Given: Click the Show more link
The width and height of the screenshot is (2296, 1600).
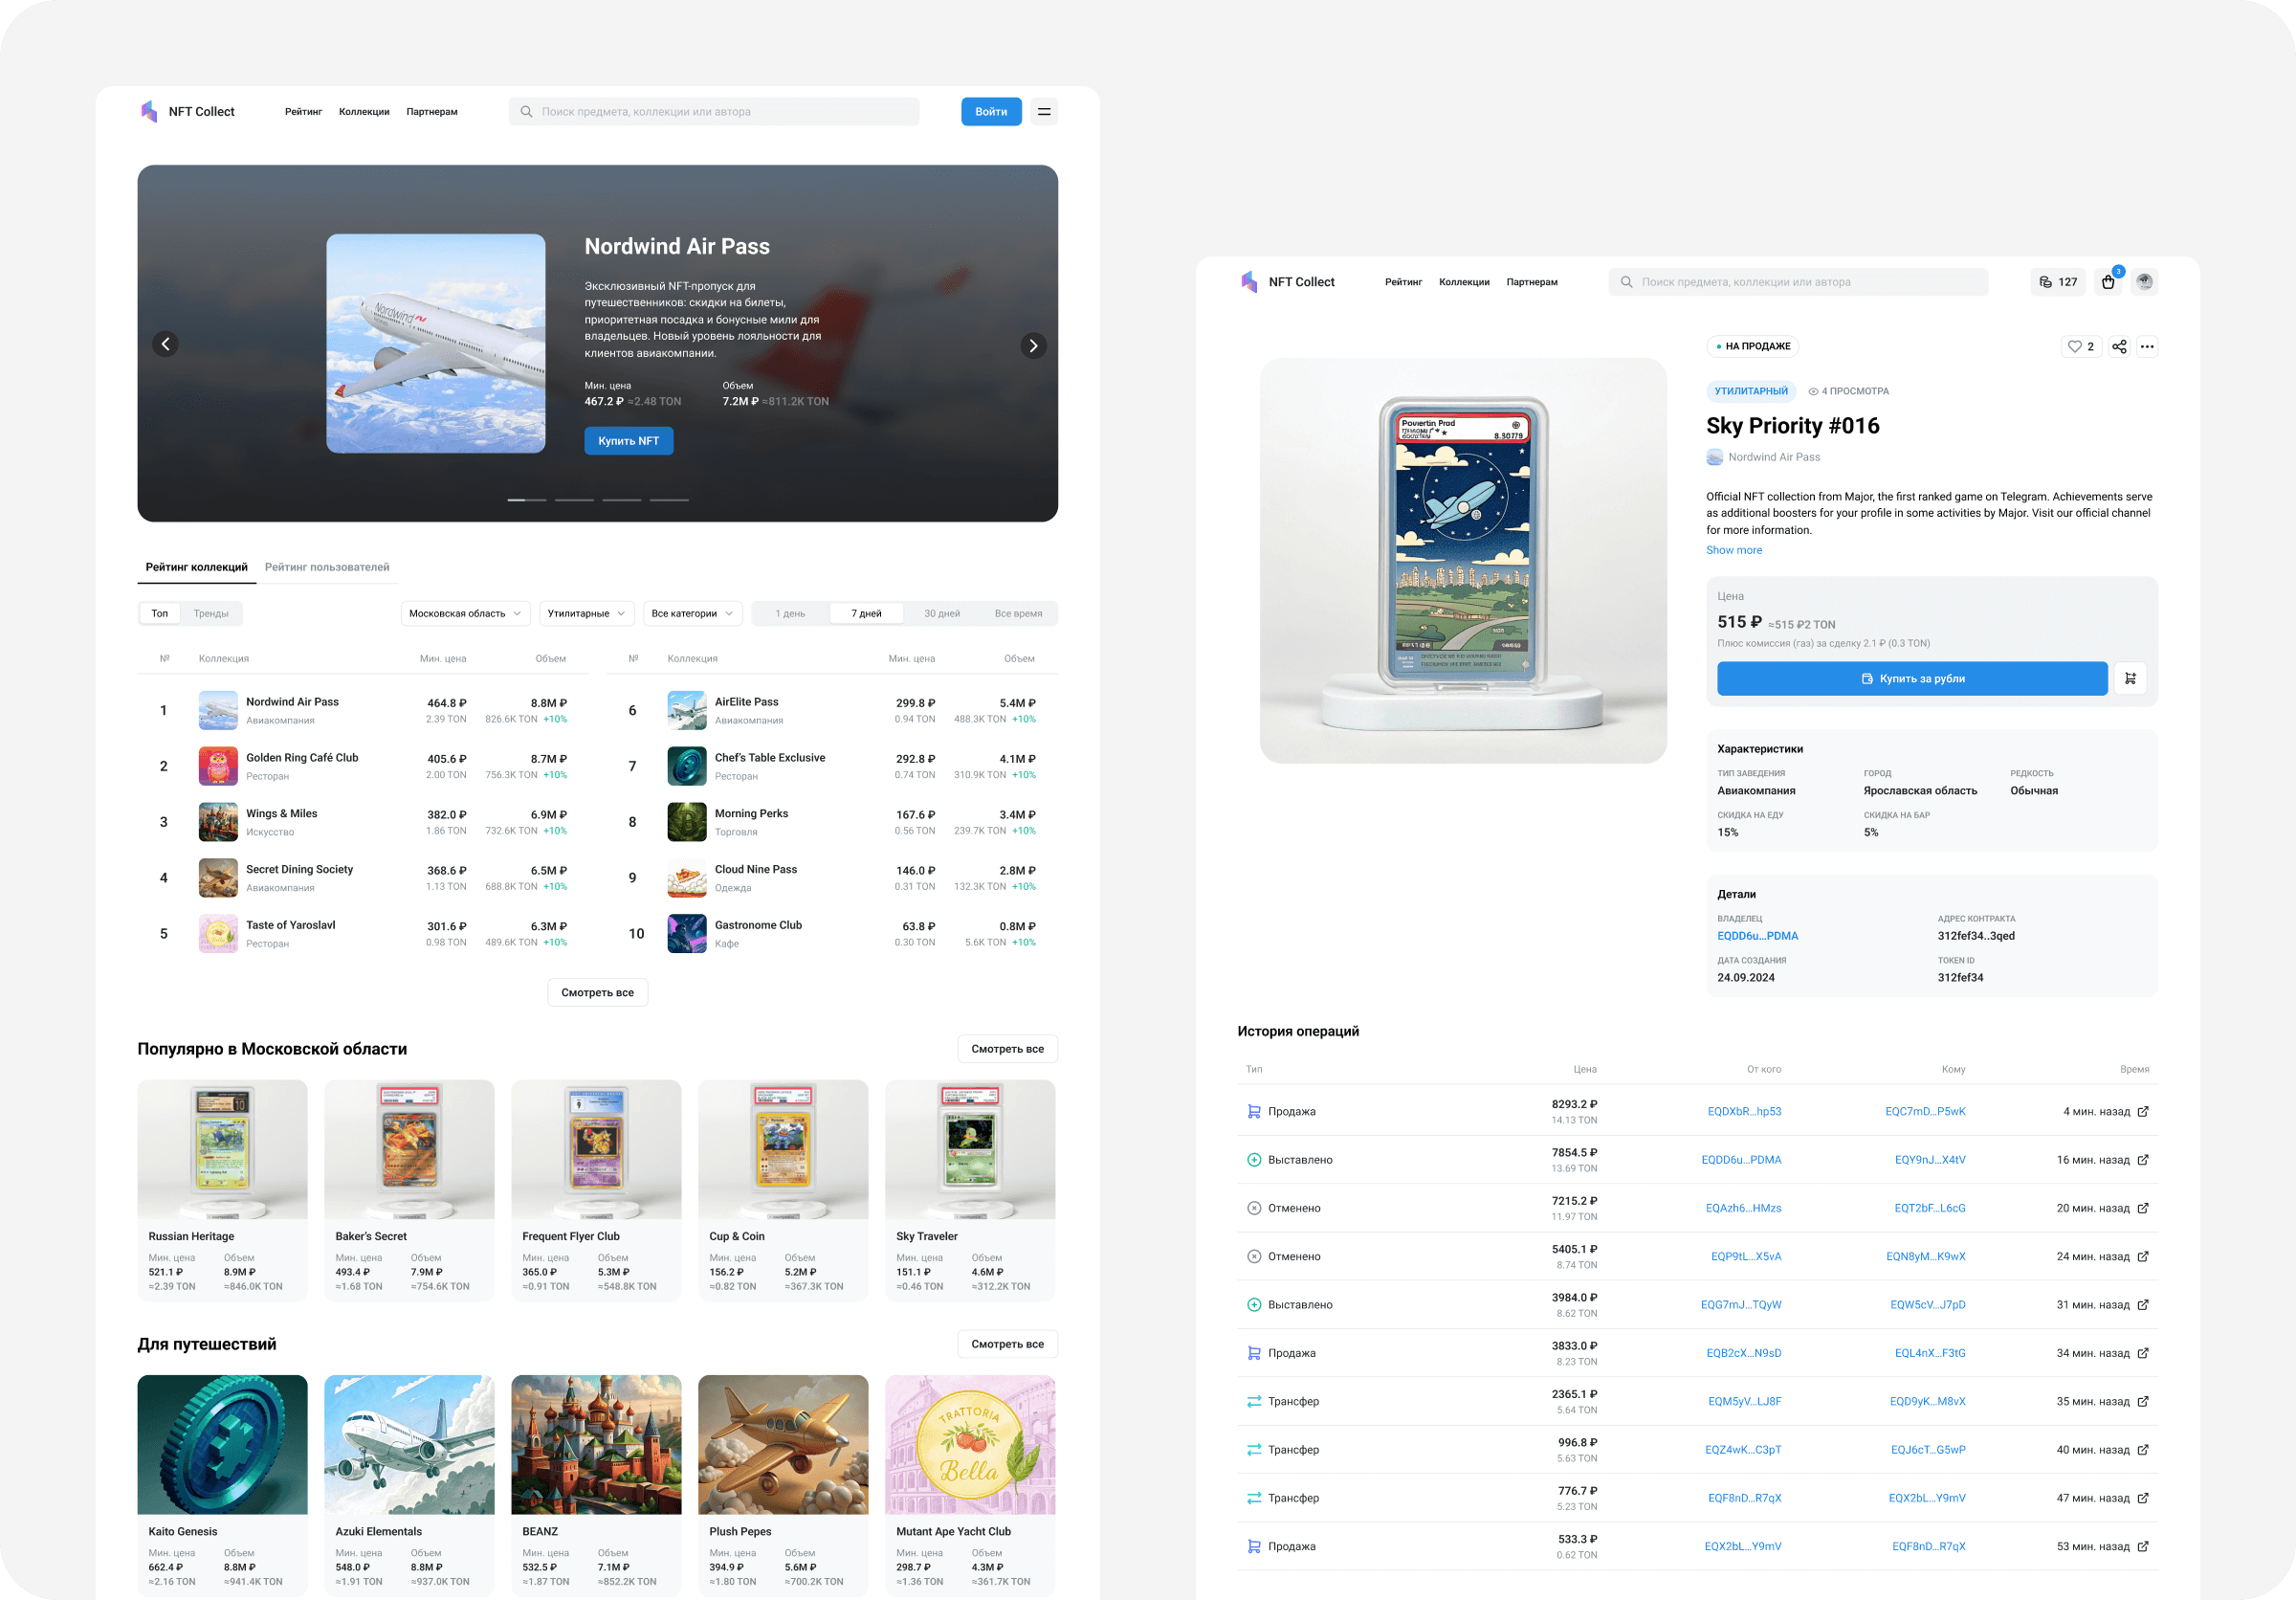Looking at the screenshot, I should (x=1733, y=550).
